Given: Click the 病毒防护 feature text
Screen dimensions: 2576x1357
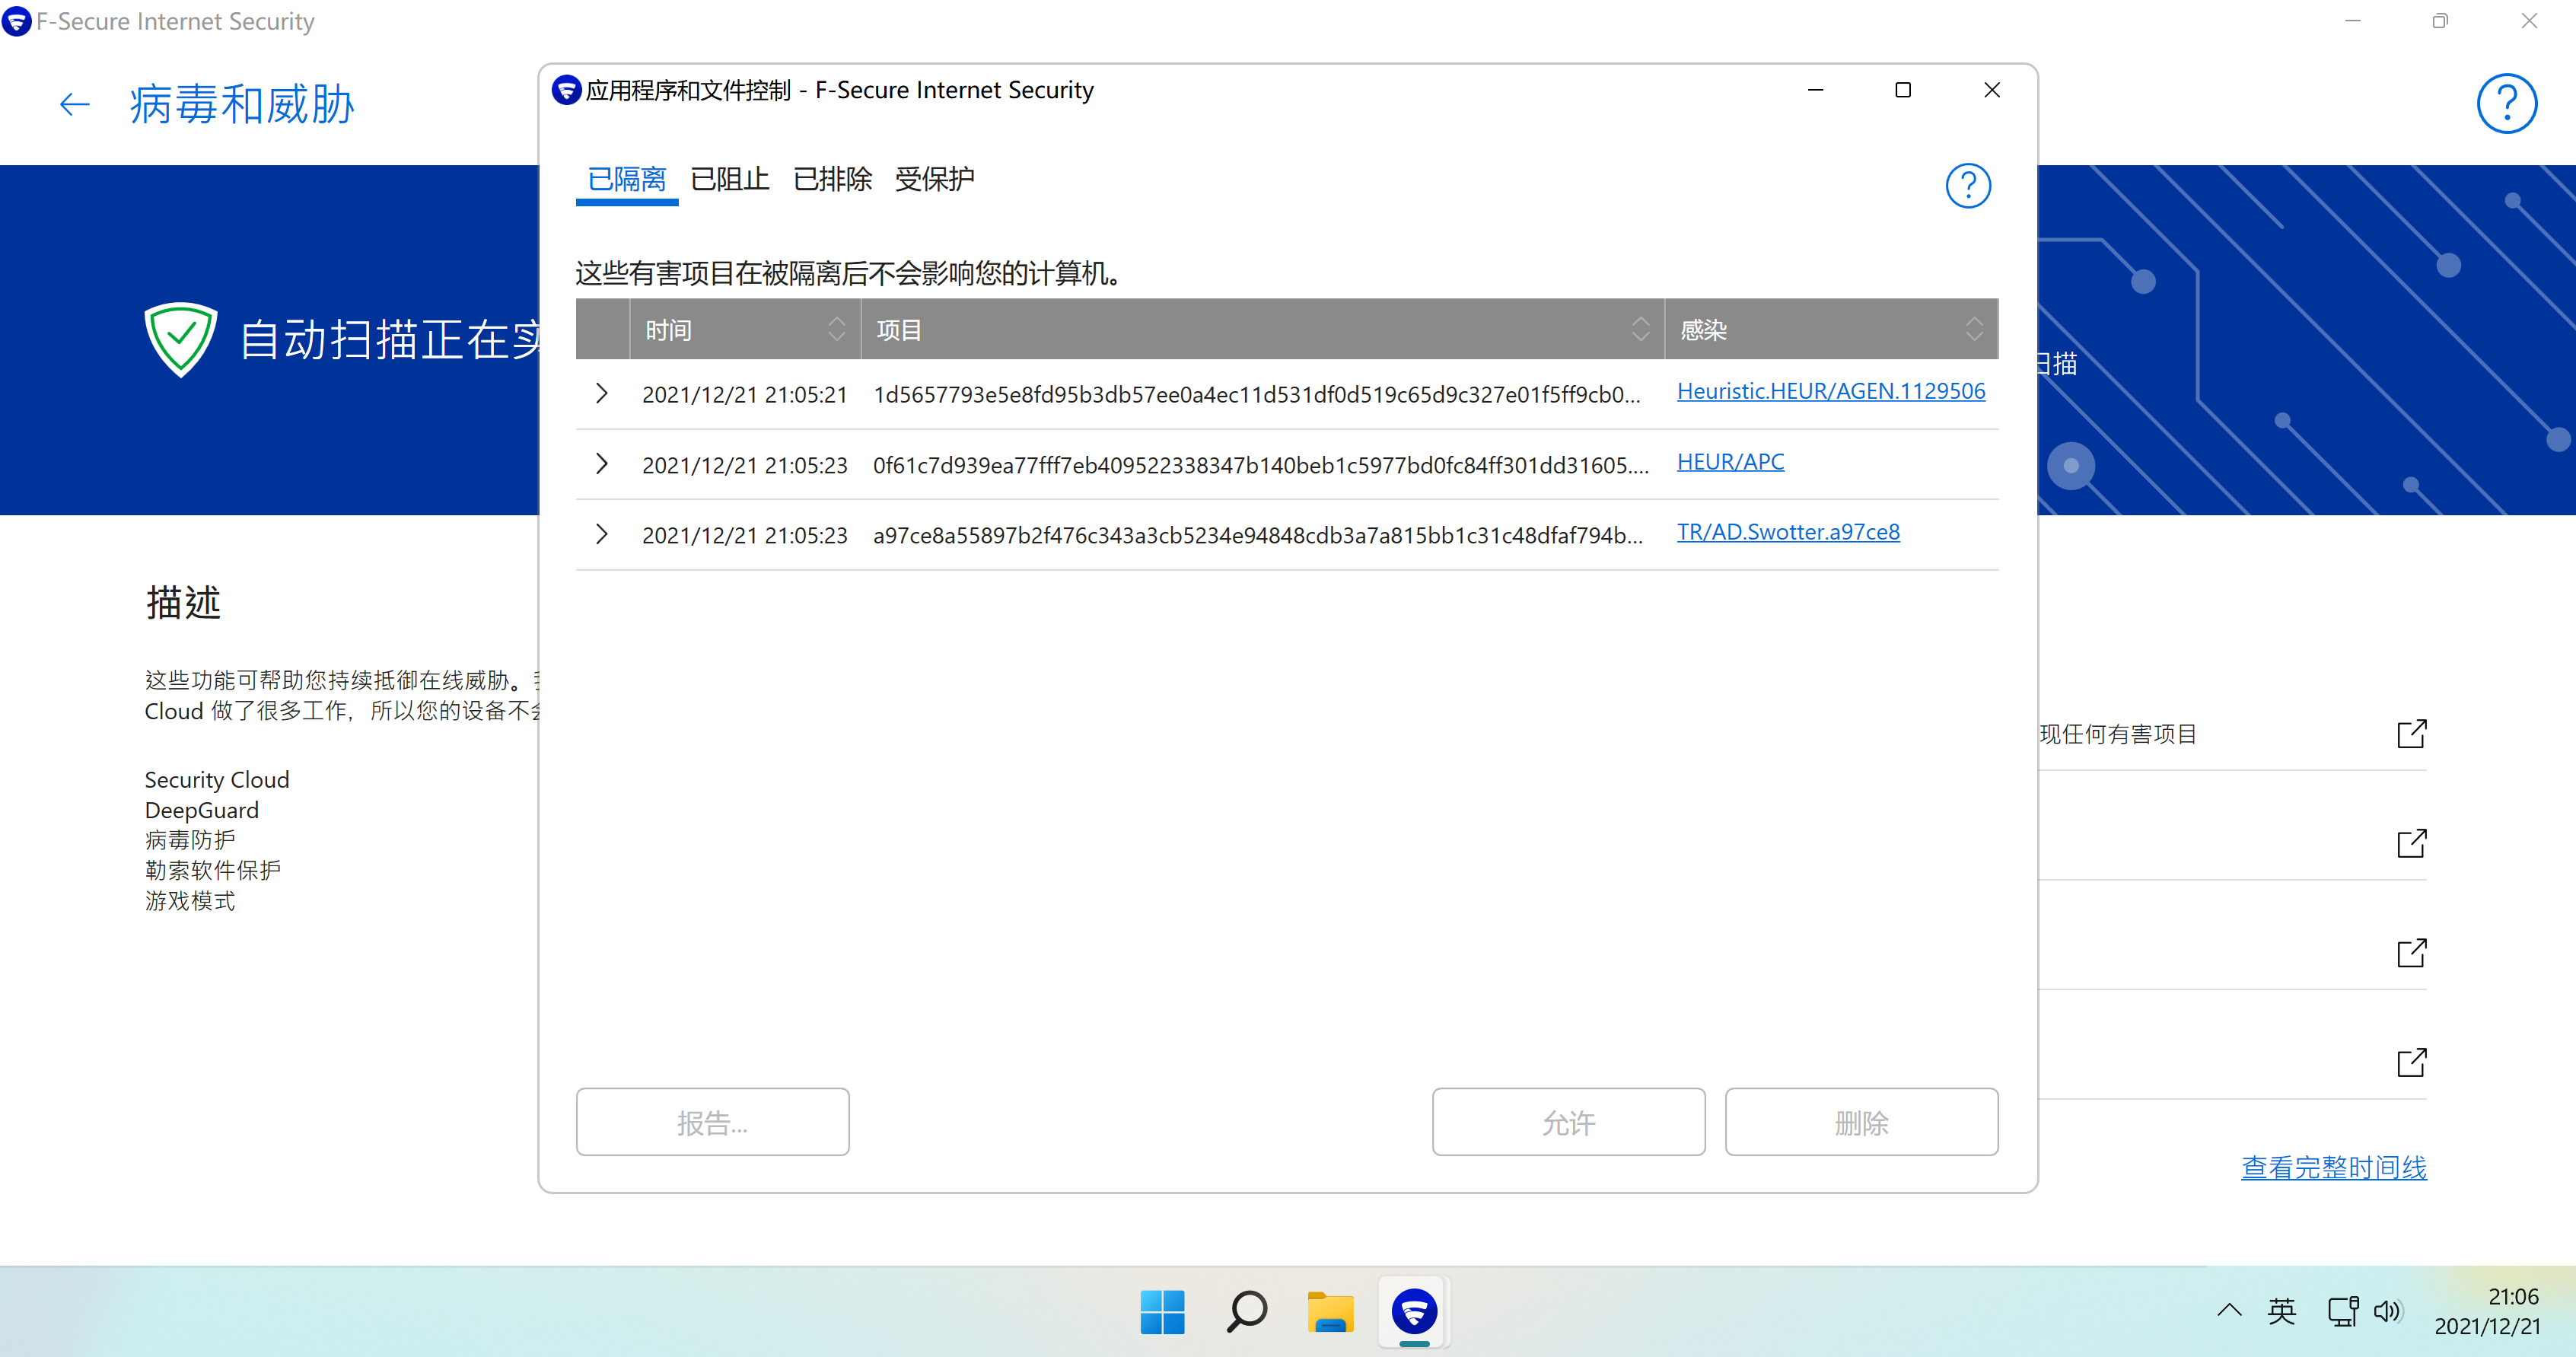Looking at the screenshot, I should [189, 840].
